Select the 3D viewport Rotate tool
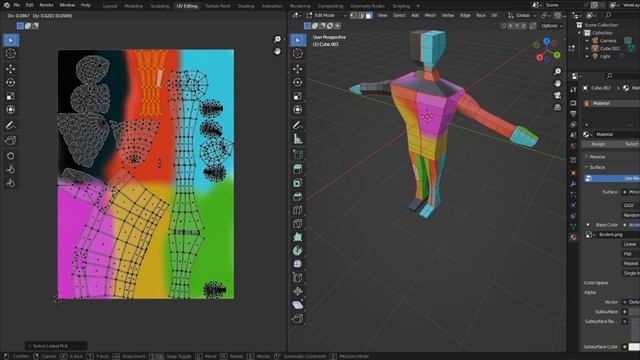 [x=298, y=82]
